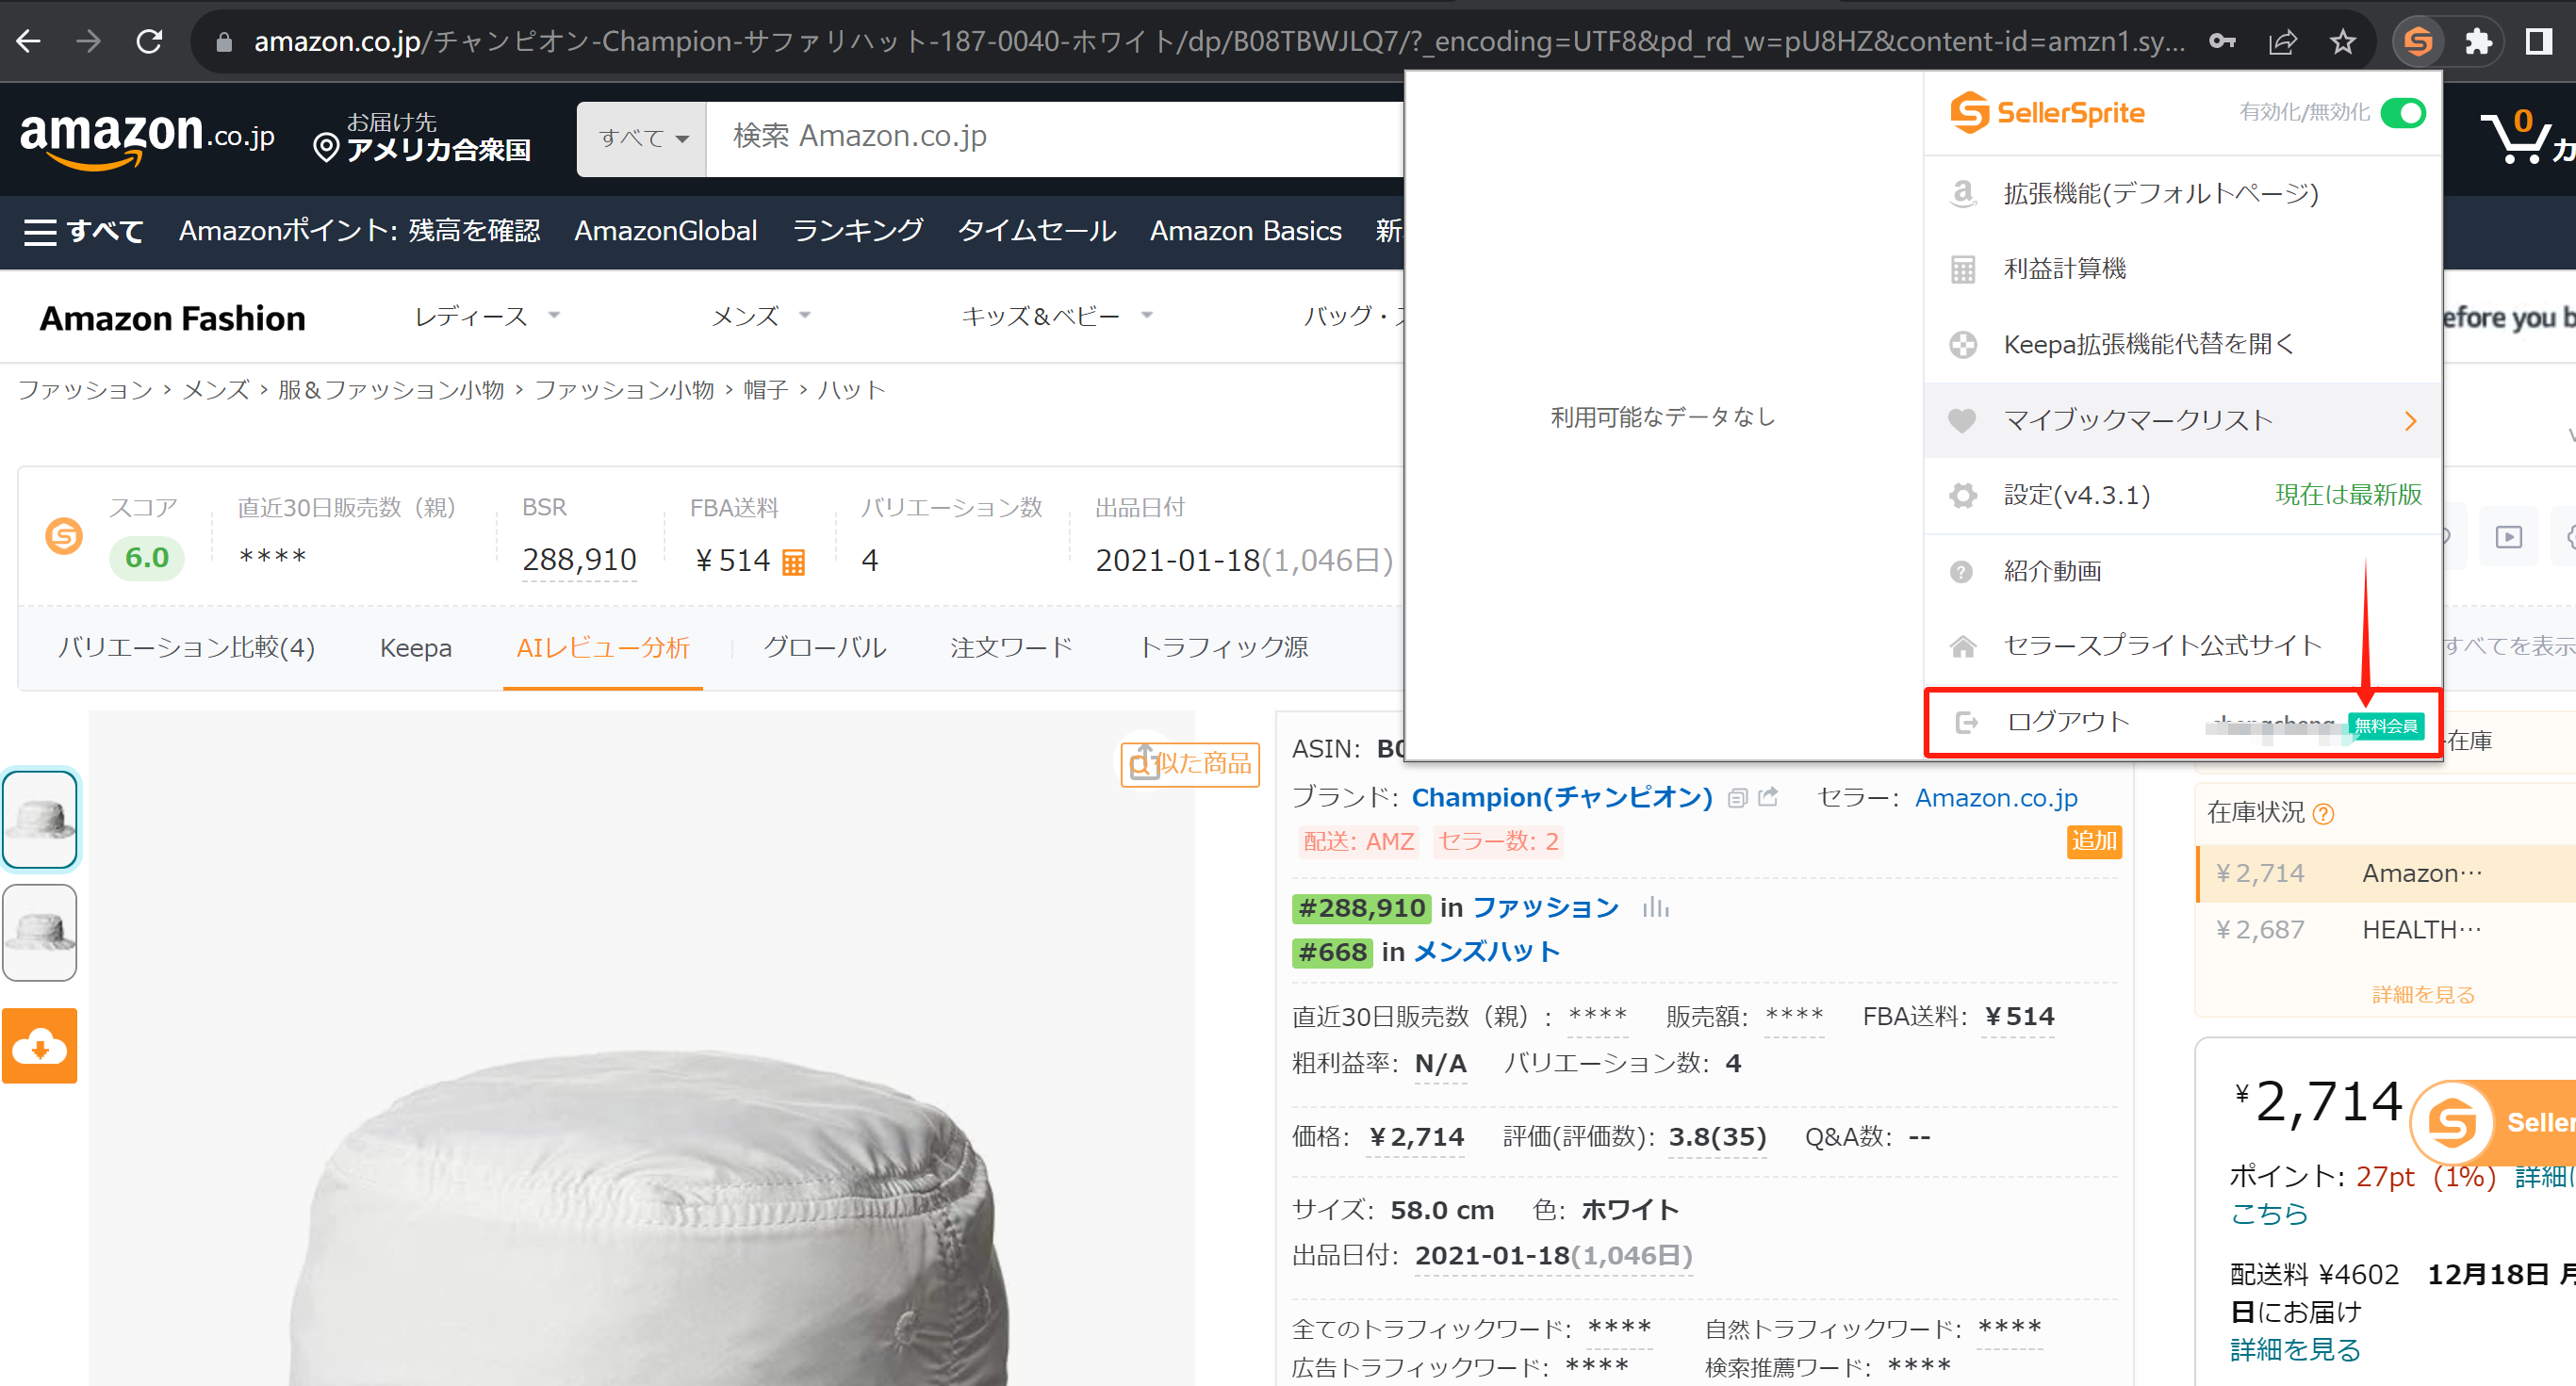The width and height of the screenshot is (2576, 1386).
Task: Click the orange 追加 button
Action: pos(2093,841)
